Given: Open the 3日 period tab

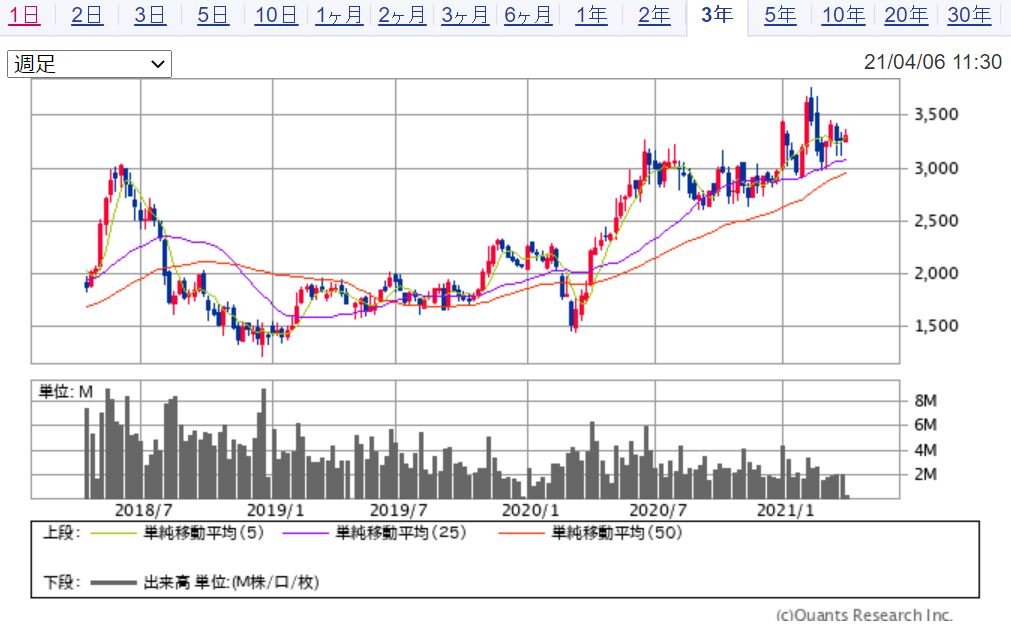Looking at the screenshot, I should [x=150, y=15].
